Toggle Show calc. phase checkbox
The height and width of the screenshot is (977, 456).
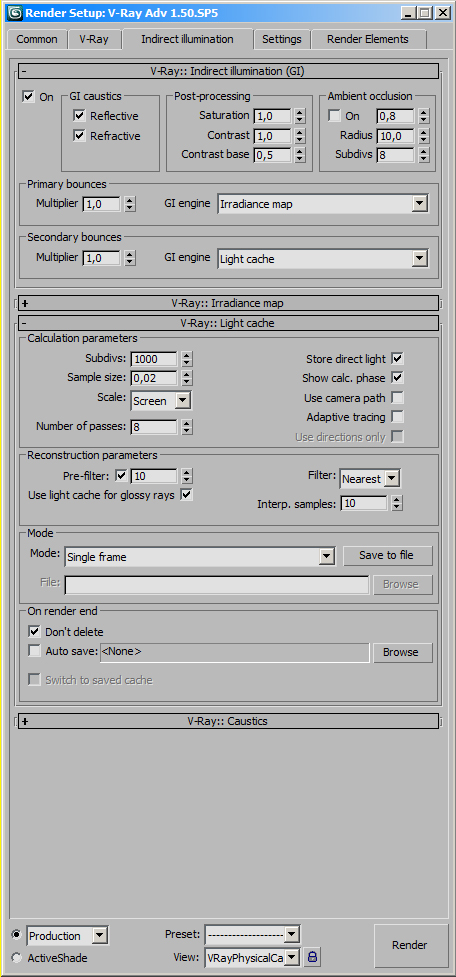pyautogui.click(x=397, y=378)
